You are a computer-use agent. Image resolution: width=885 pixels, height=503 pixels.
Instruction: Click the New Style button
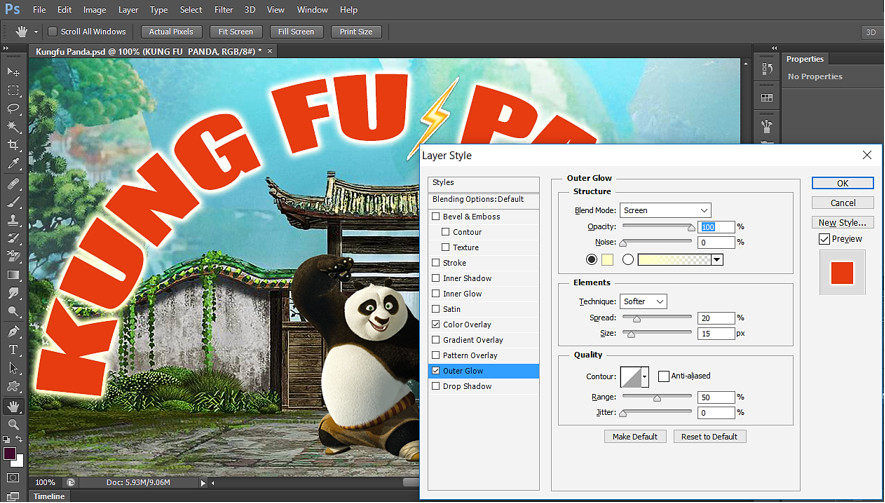tap(843, 222)
